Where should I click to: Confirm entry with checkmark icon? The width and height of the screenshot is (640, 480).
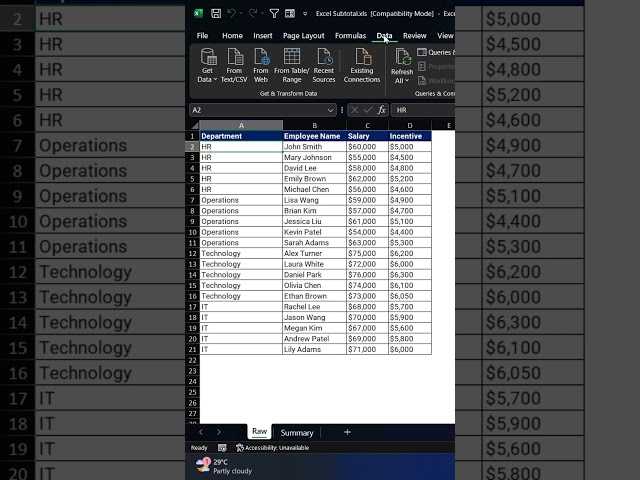pos(368,110)
